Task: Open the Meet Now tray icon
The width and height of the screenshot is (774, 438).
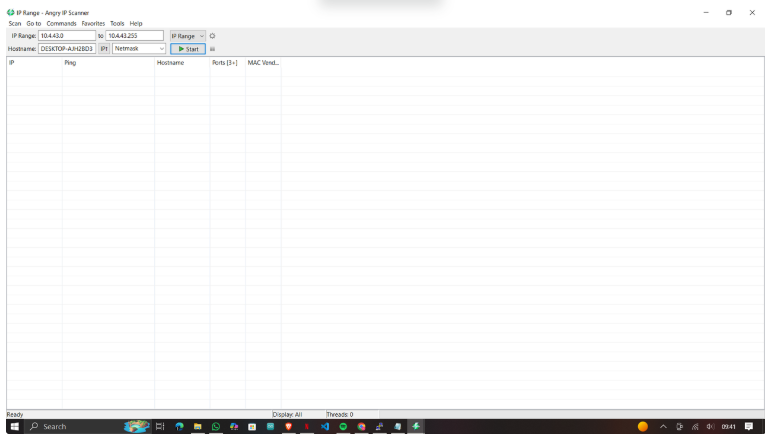Action: [680, 427]
